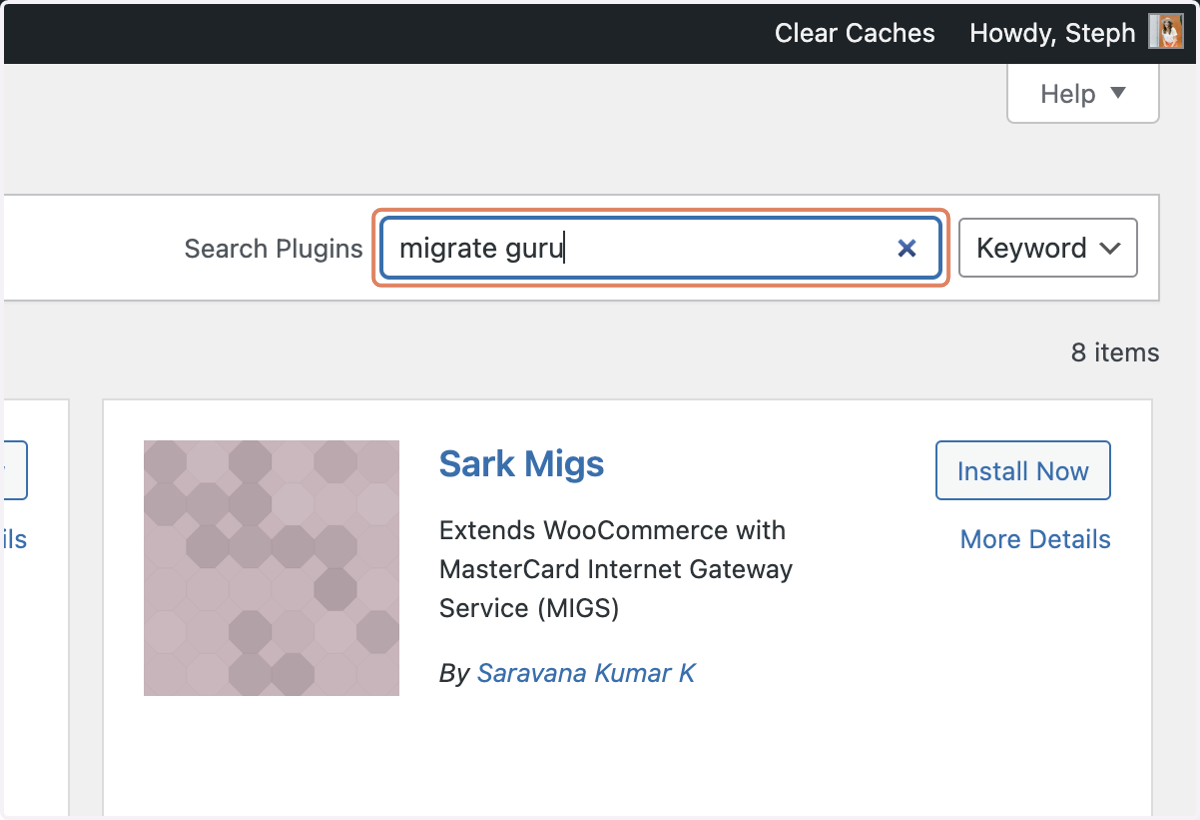Screen dimensions: 1200x820
Task: Focus the Search Plugins input field
Action: (x=661, y=248)
